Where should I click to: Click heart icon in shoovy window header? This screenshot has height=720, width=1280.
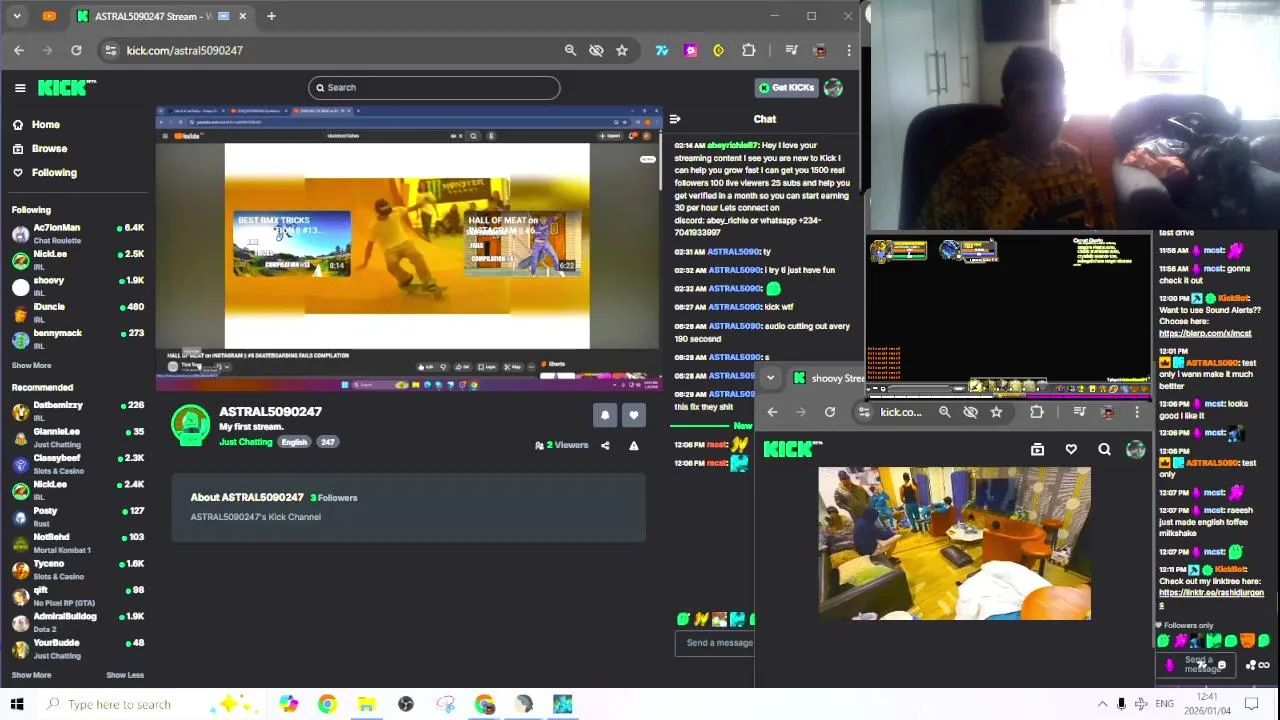coord(1071,450)
